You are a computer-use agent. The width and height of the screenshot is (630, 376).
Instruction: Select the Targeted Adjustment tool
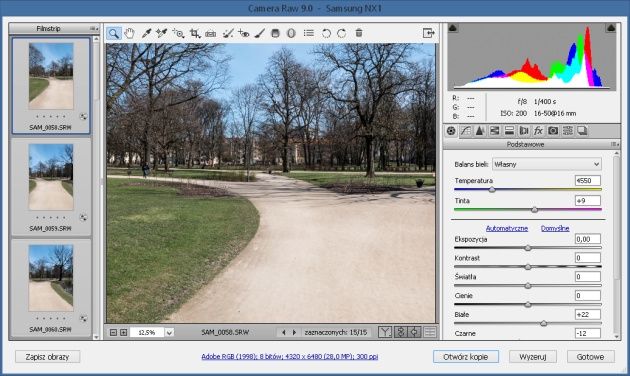tap(178, 33)
